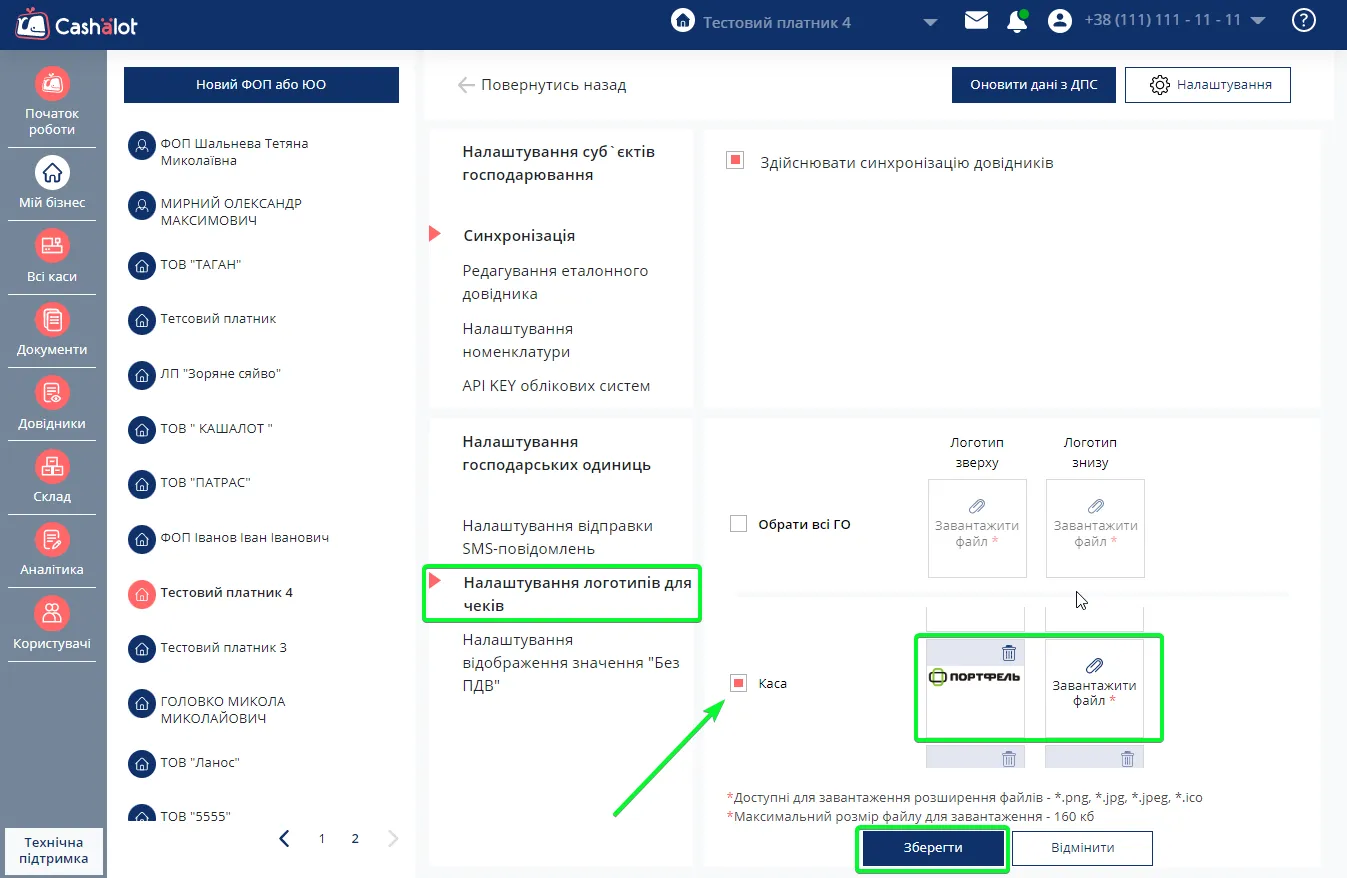Open API KEY облікових систем section

click(x=556, y=386)
